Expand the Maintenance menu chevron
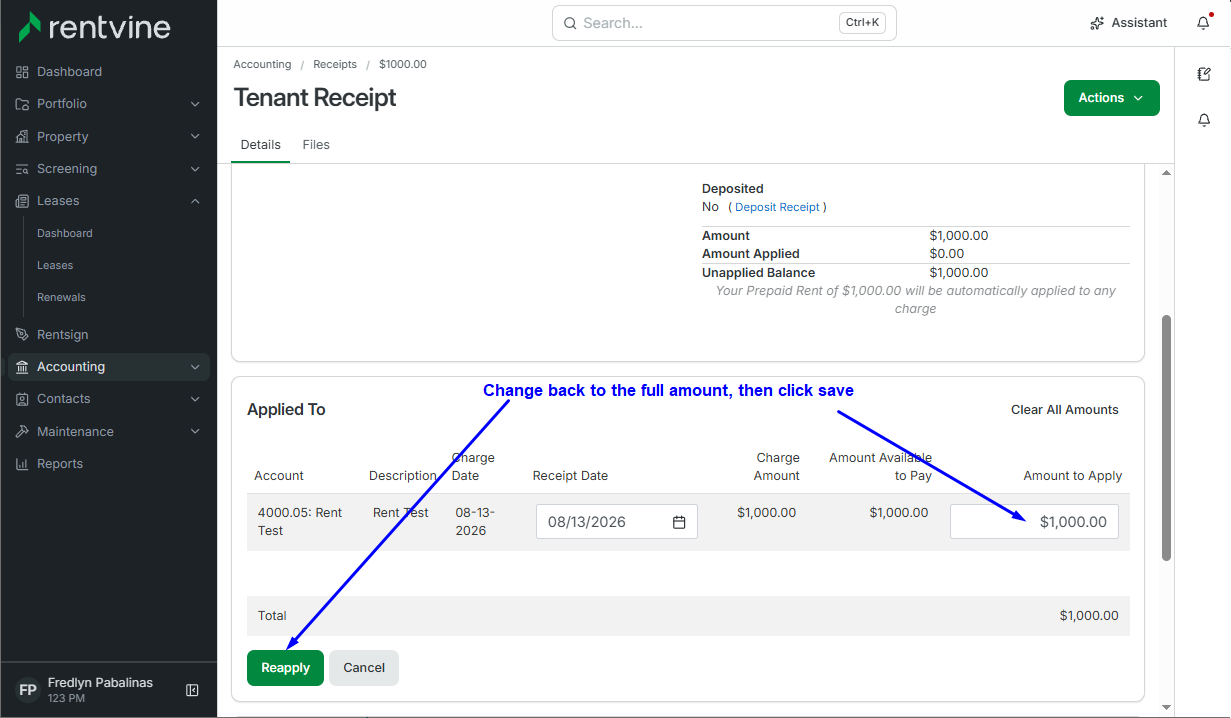 195,432
